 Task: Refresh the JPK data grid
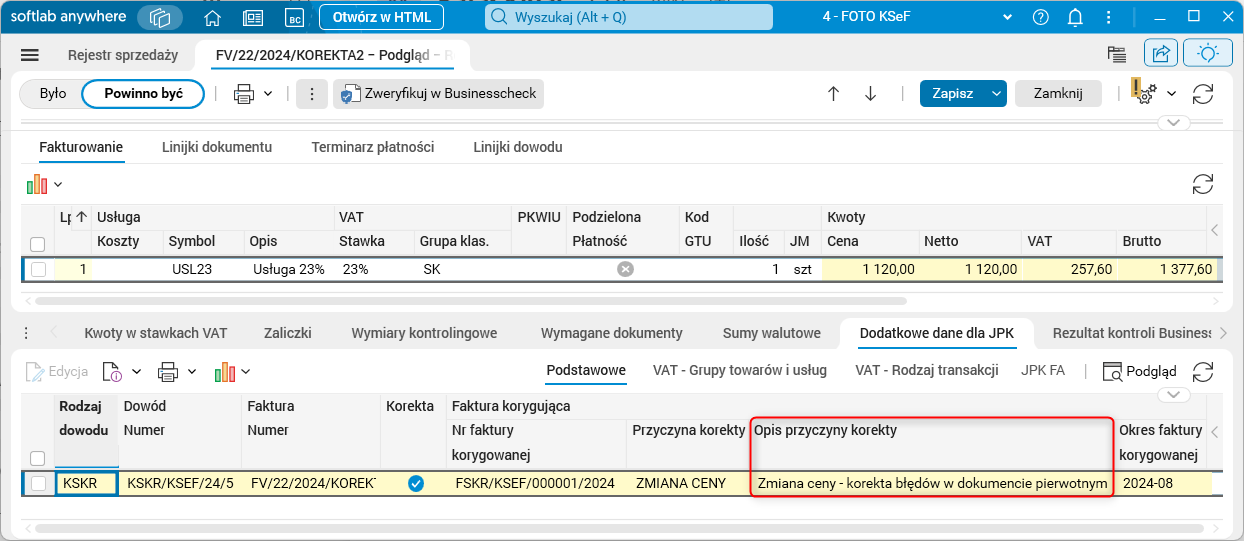click(x=1203, y=371)
